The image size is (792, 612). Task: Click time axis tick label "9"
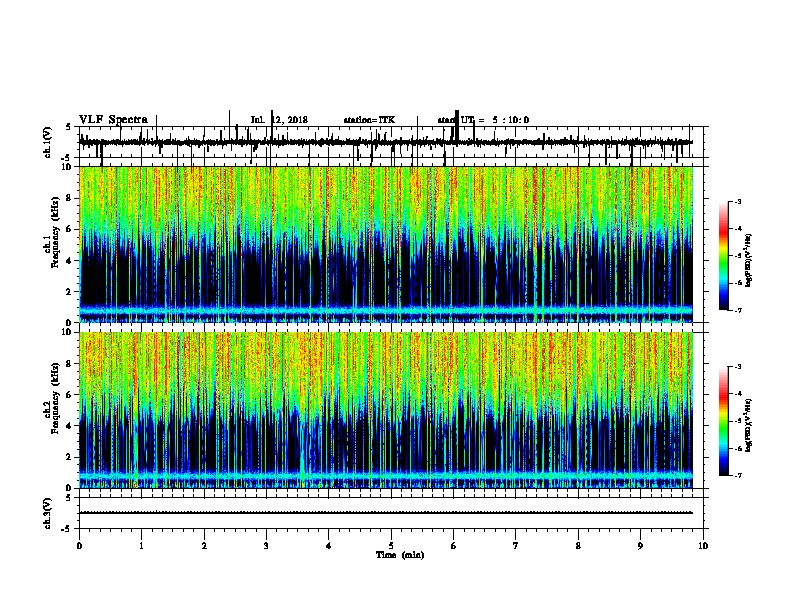(x=641, y=546)
